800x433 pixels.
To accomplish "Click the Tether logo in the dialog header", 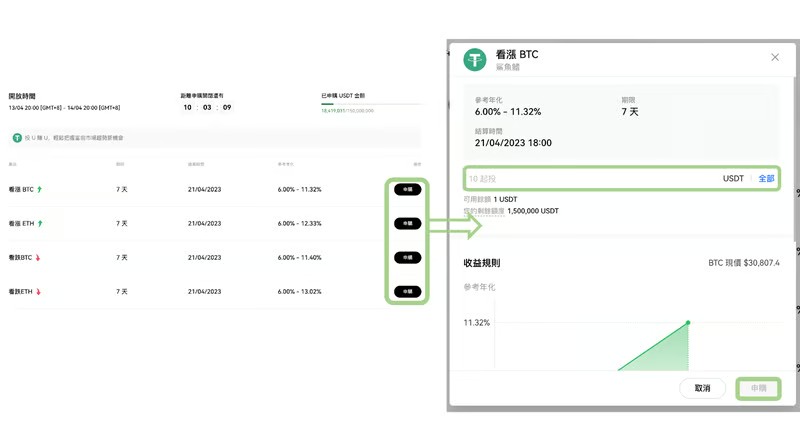I will [x=474, y=59].
